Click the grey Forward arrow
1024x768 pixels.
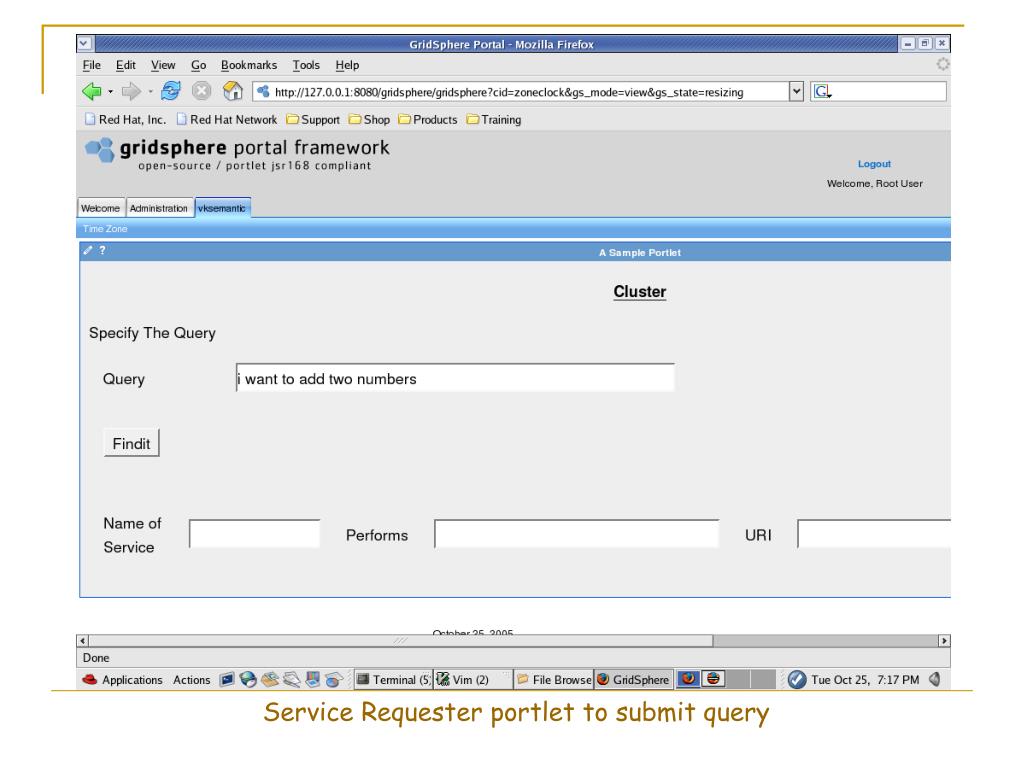[x=131, y=91]
